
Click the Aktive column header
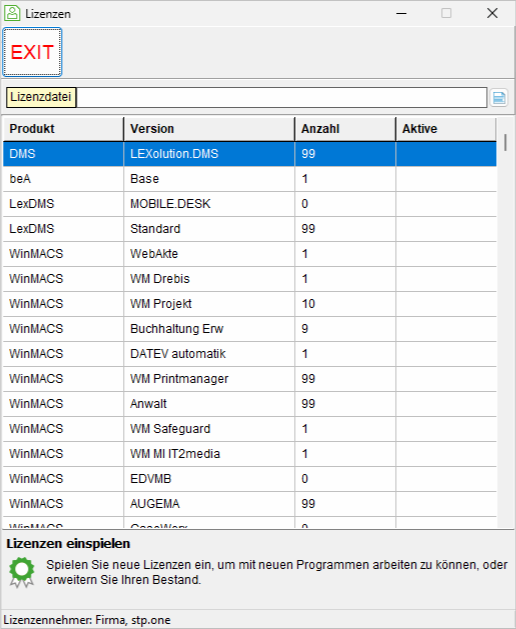tap(446, 129)
